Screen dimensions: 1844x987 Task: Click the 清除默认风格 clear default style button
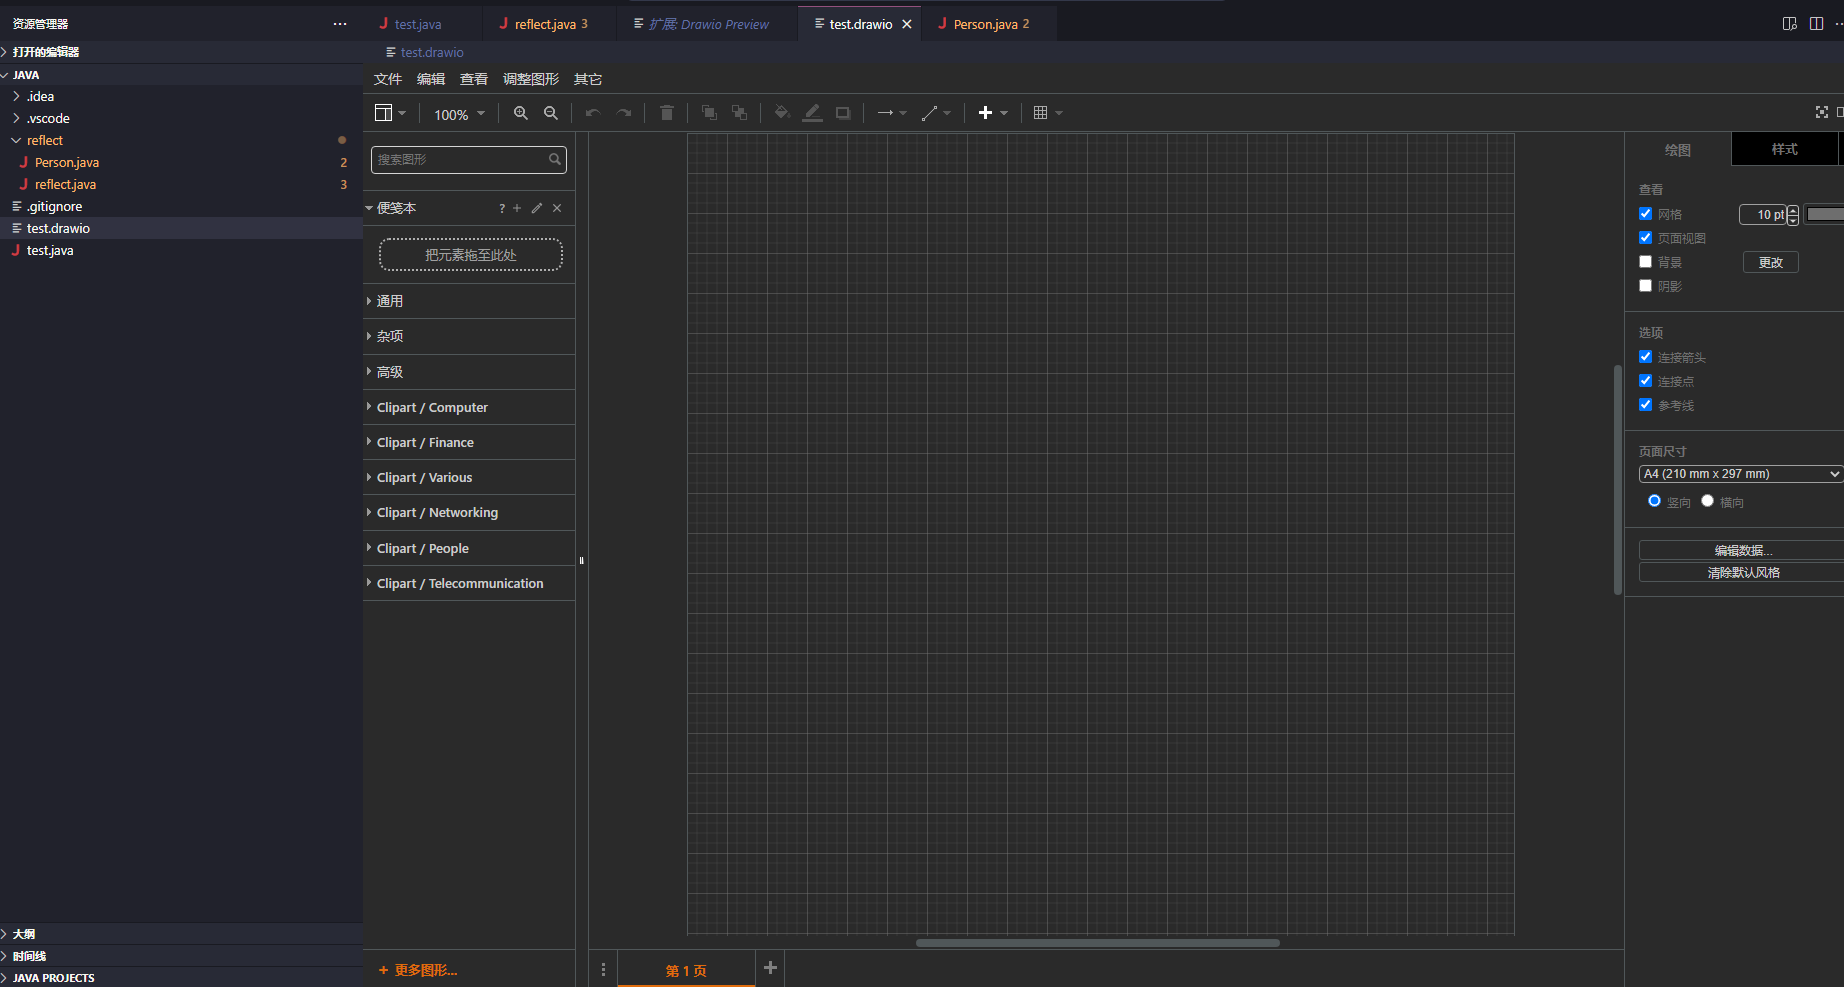[1742, 572]
